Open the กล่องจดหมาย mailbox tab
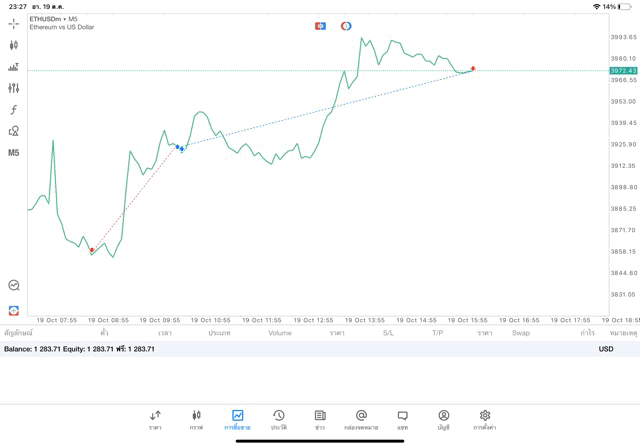The width and height of the screenshot is (640, 447). point(361,419)
